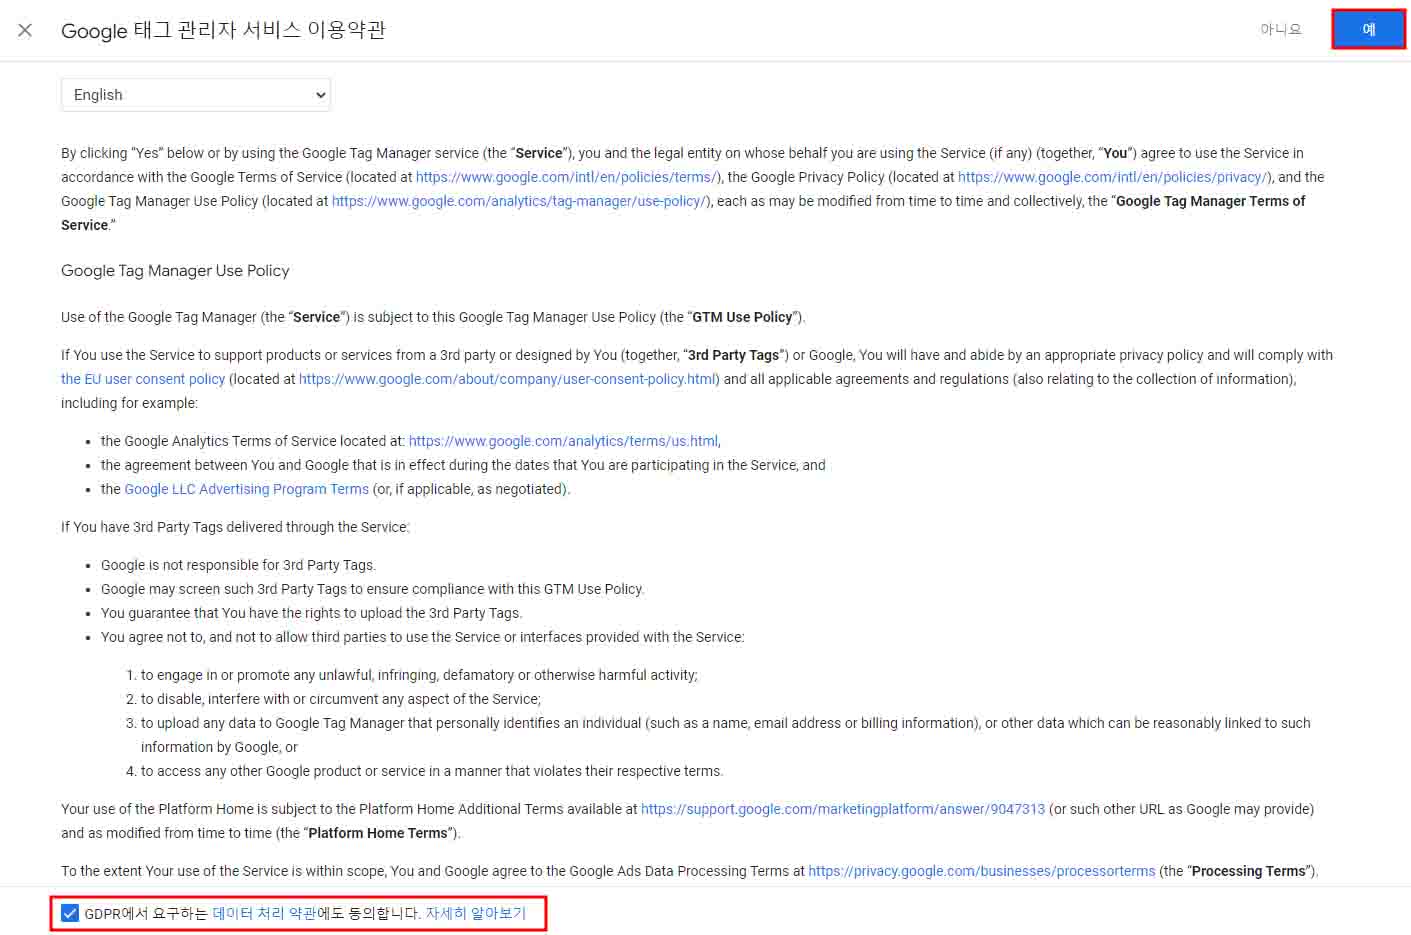1411x935 pixels.
Task: Click the bold 'GTM Use Policy' text
Action: click(742, 317)
